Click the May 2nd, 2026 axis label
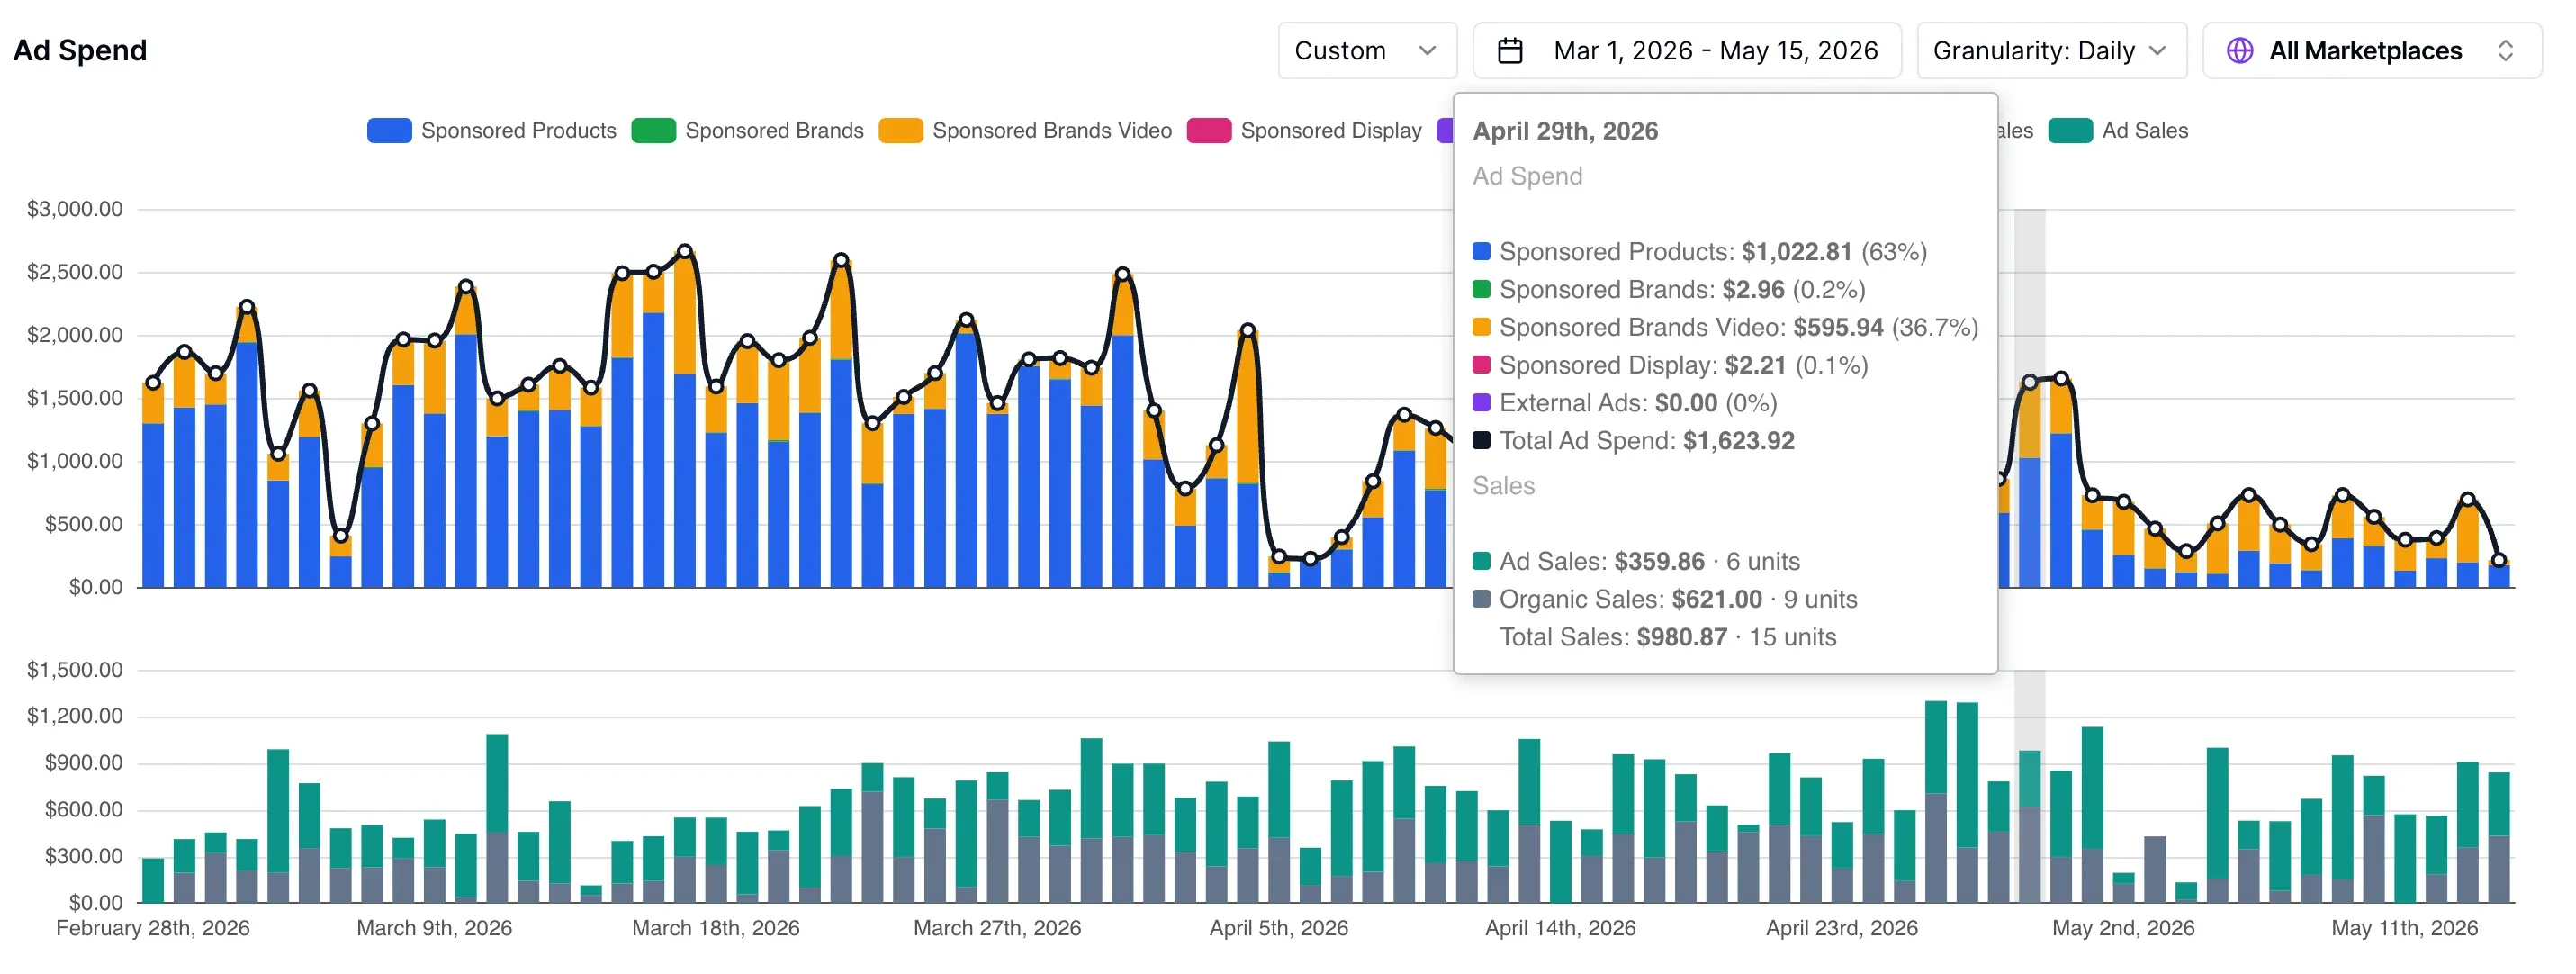This screenshot has width=2576, height=974. (x=2123, y=929)
